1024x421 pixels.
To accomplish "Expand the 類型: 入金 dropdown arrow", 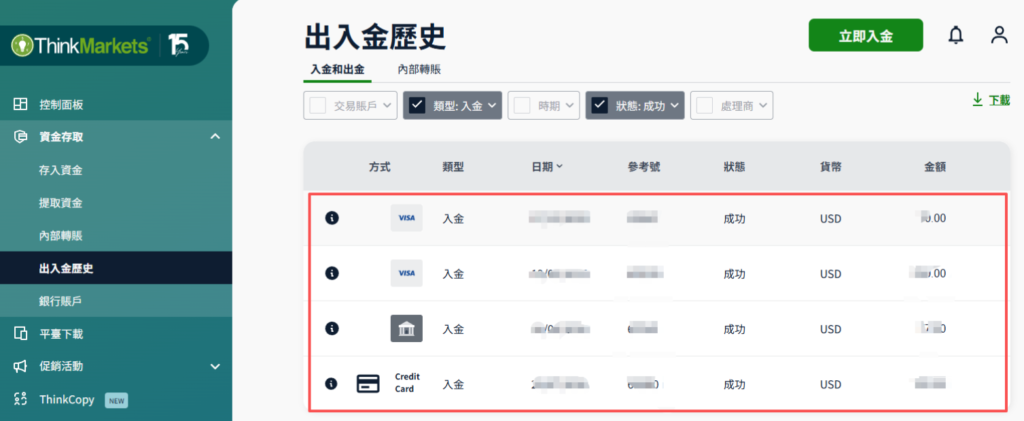I will [x=491, y=105].
